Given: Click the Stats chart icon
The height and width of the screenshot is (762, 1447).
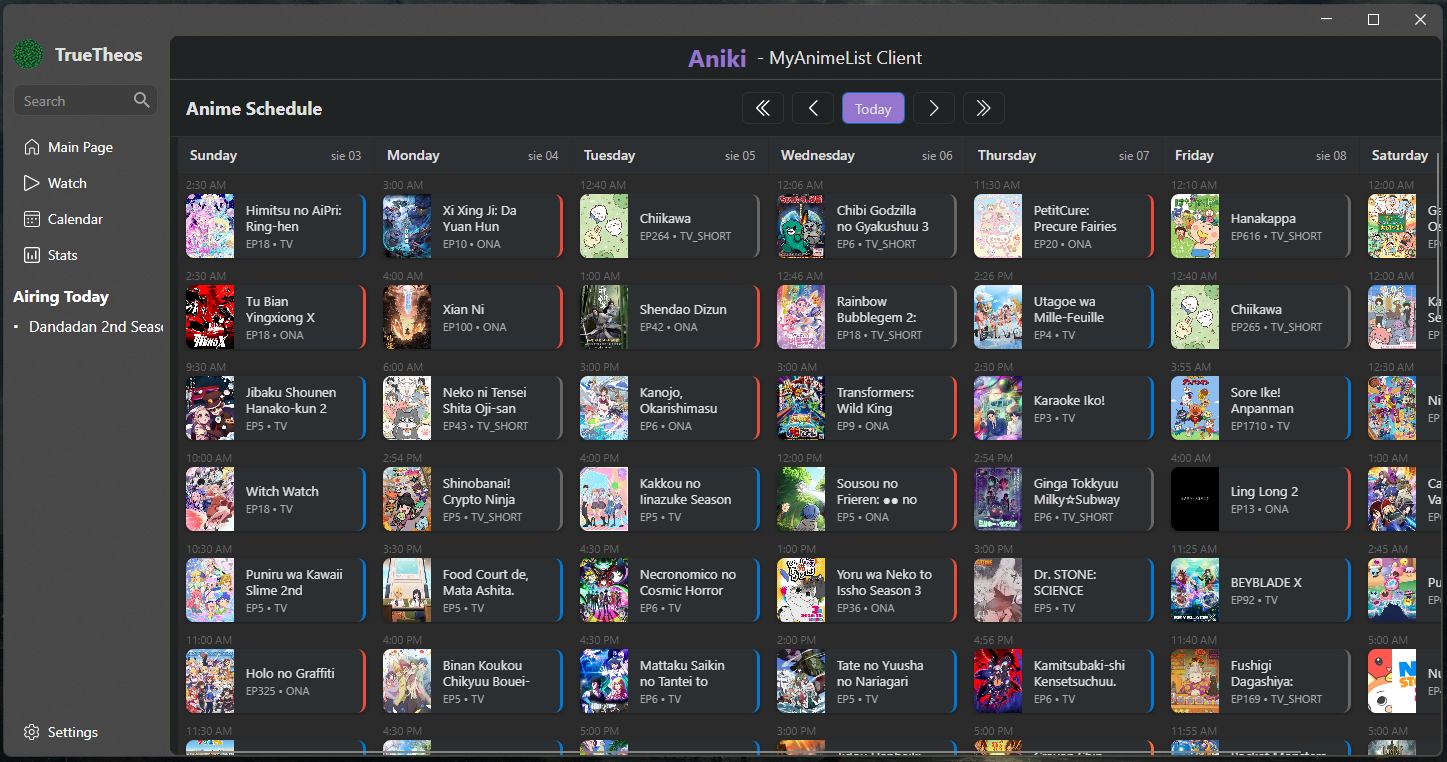Looking at the screenshot, I should pyautogui.click(x=32, y=255).
